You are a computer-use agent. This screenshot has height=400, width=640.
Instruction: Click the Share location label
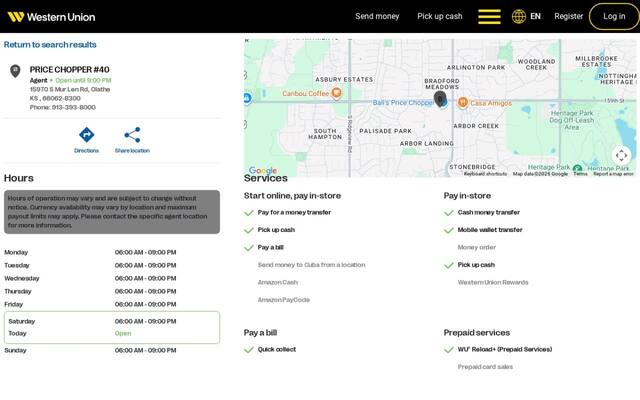coord(132,151)
